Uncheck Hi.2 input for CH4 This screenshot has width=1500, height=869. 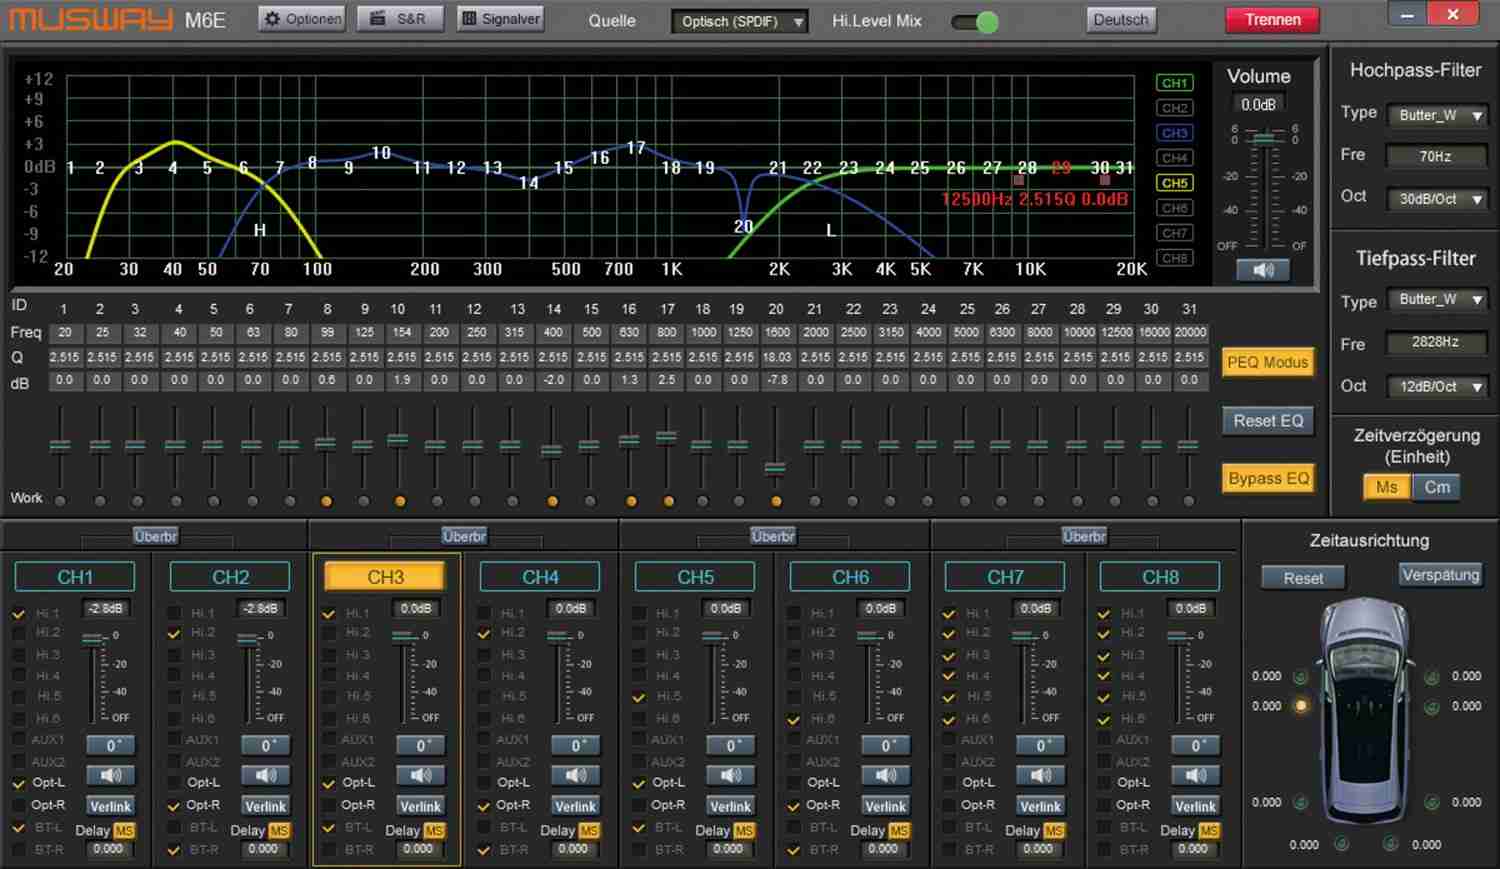tap(484, 633)
